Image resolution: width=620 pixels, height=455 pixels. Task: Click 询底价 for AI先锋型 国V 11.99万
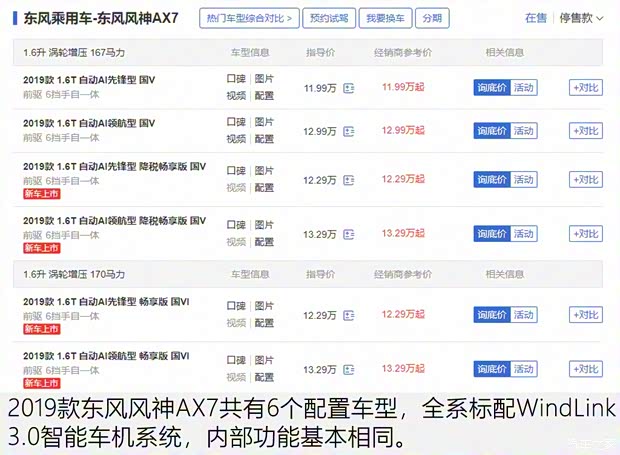[492, 88]
